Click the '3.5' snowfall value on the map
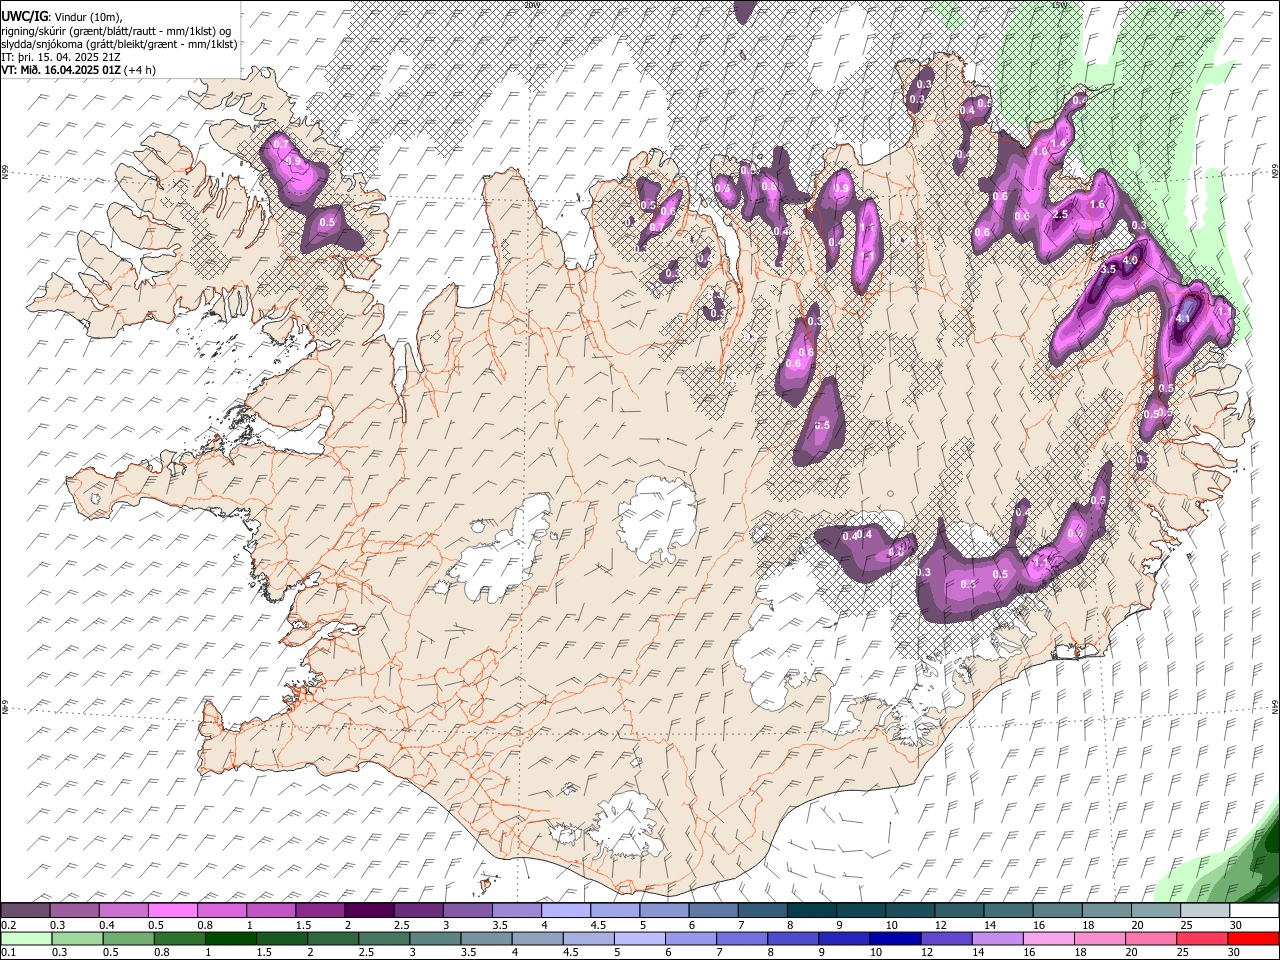Screen dimensions: 1280x960 click(x=1108, y=270)
